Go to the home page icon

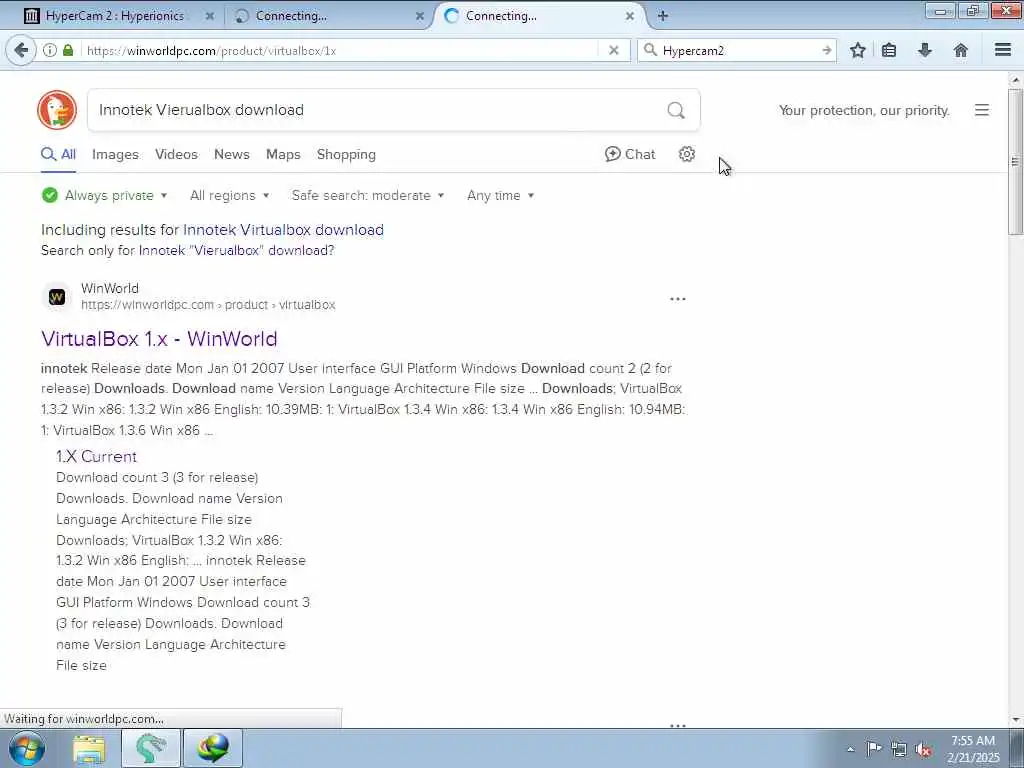(960, 50)
